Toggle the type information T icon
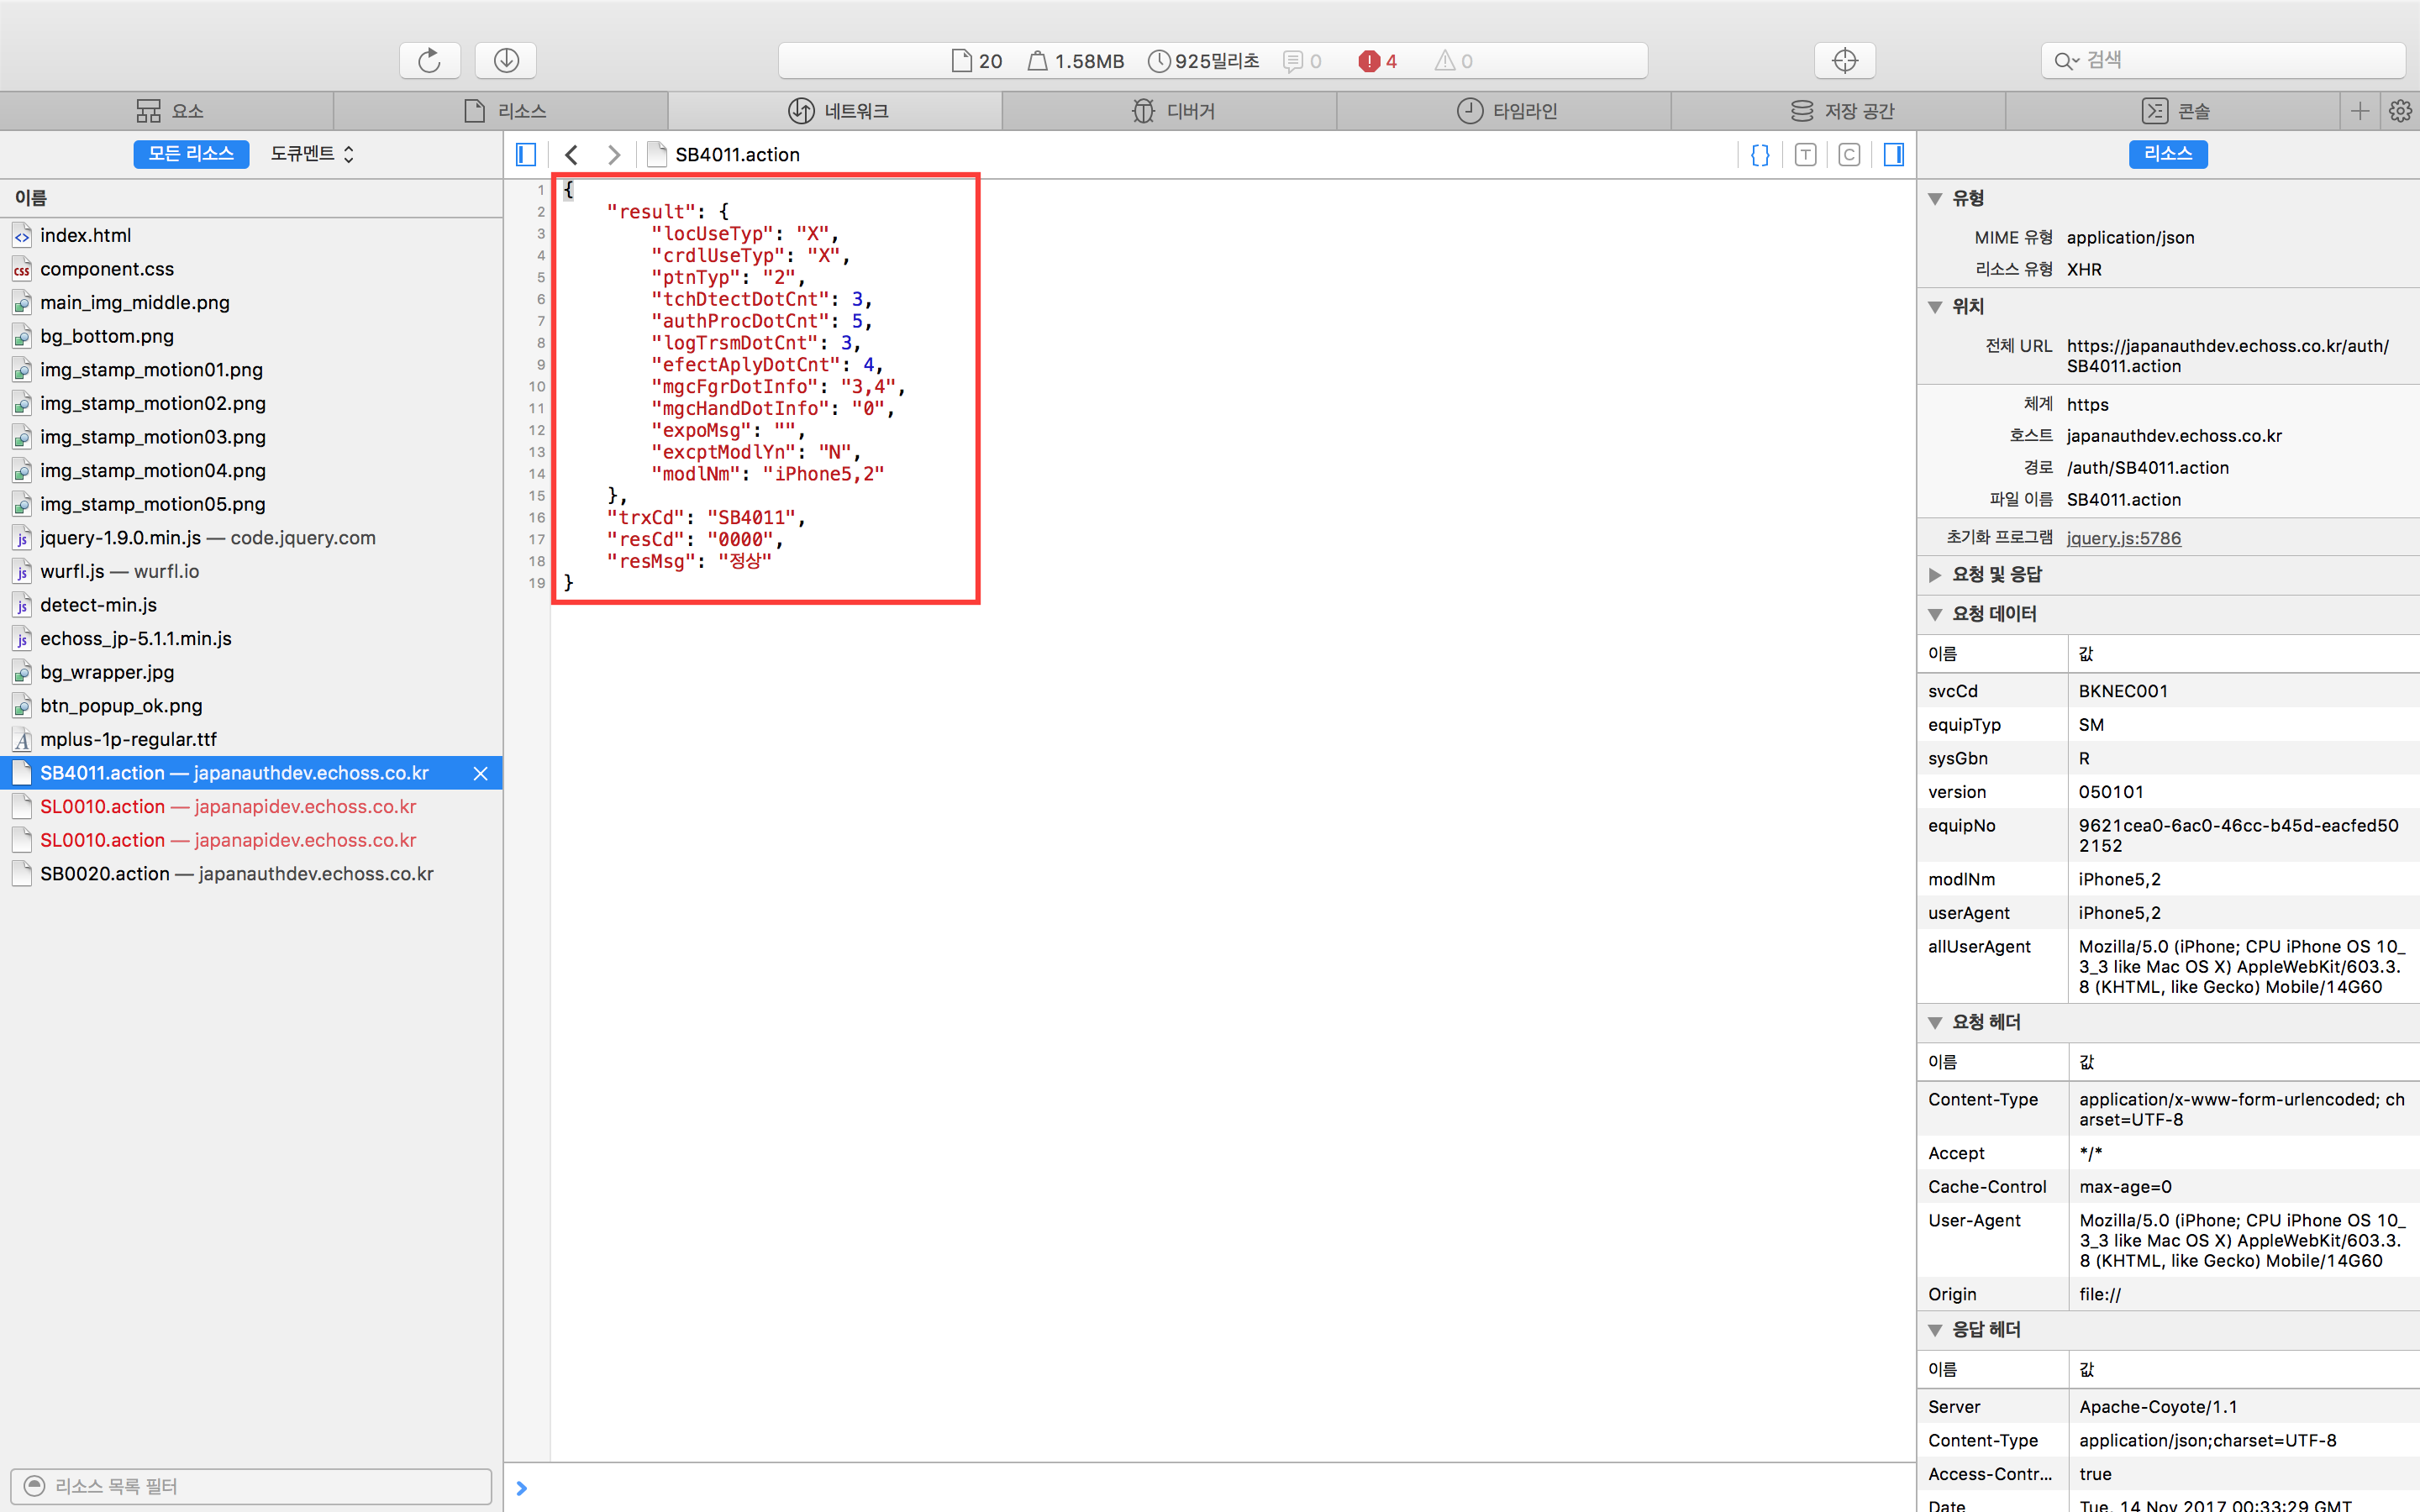Image resolution: width=2420 pixels, height=1512 pixels. 1805,154
